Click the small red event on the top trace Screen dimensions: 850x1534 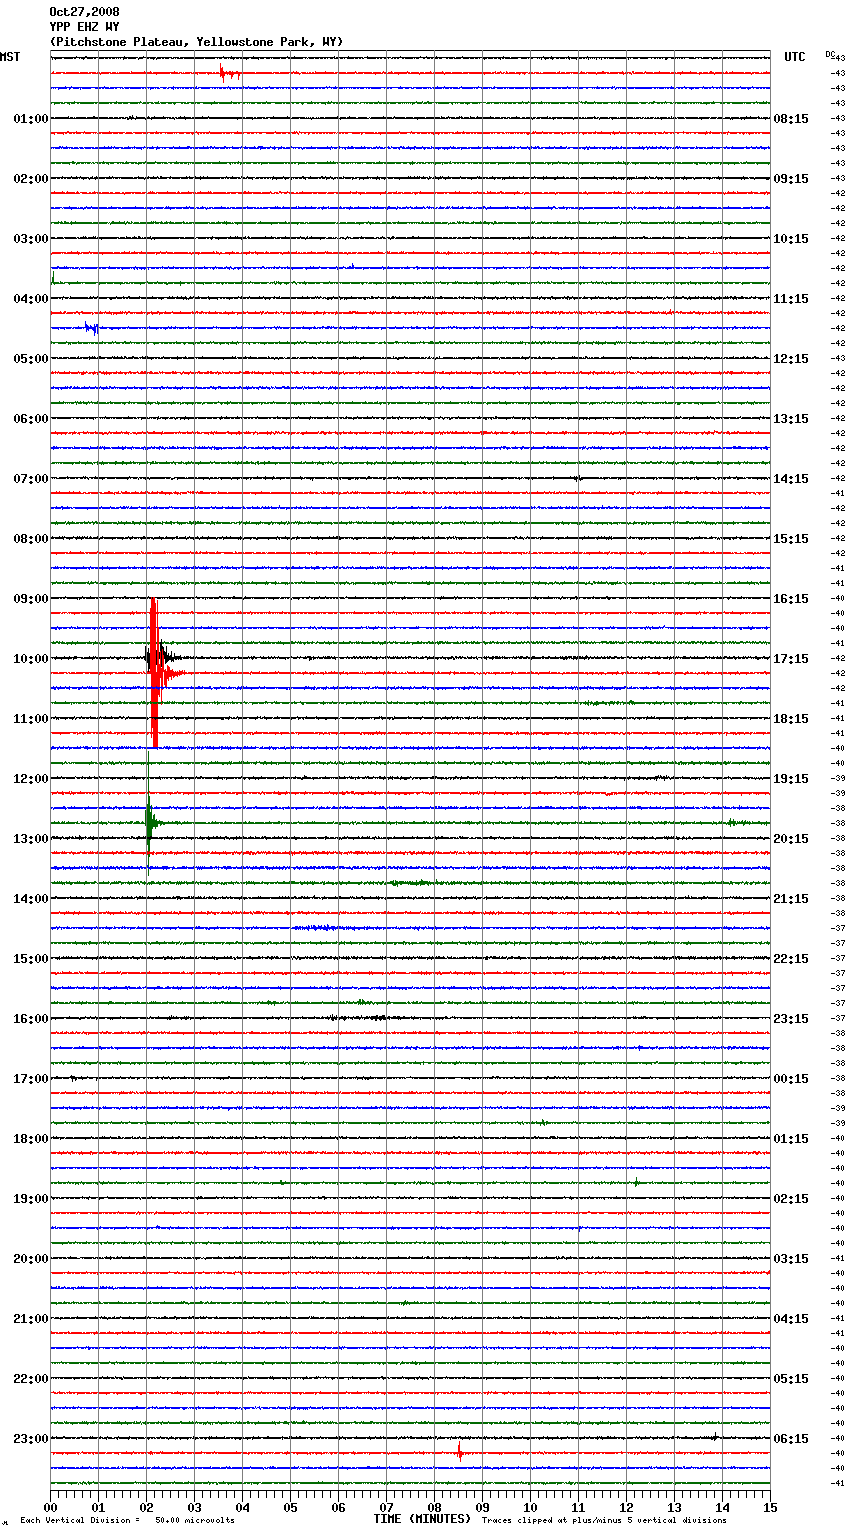(x=229, y=73)
